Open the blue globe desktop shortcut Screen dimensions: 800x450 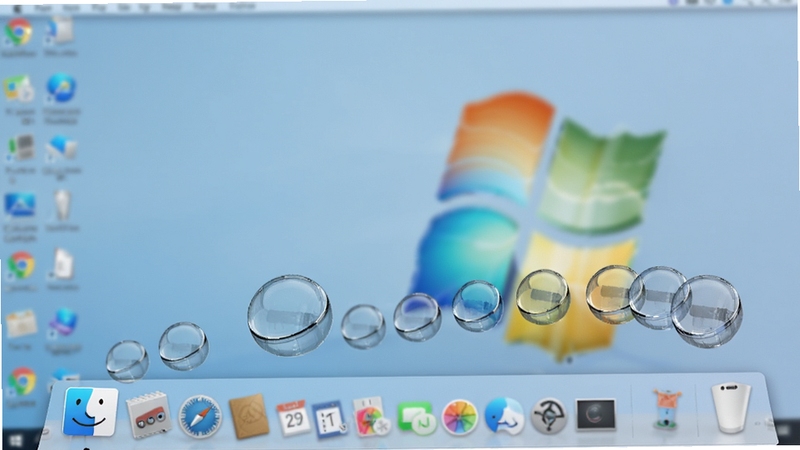tap(61, 88)
